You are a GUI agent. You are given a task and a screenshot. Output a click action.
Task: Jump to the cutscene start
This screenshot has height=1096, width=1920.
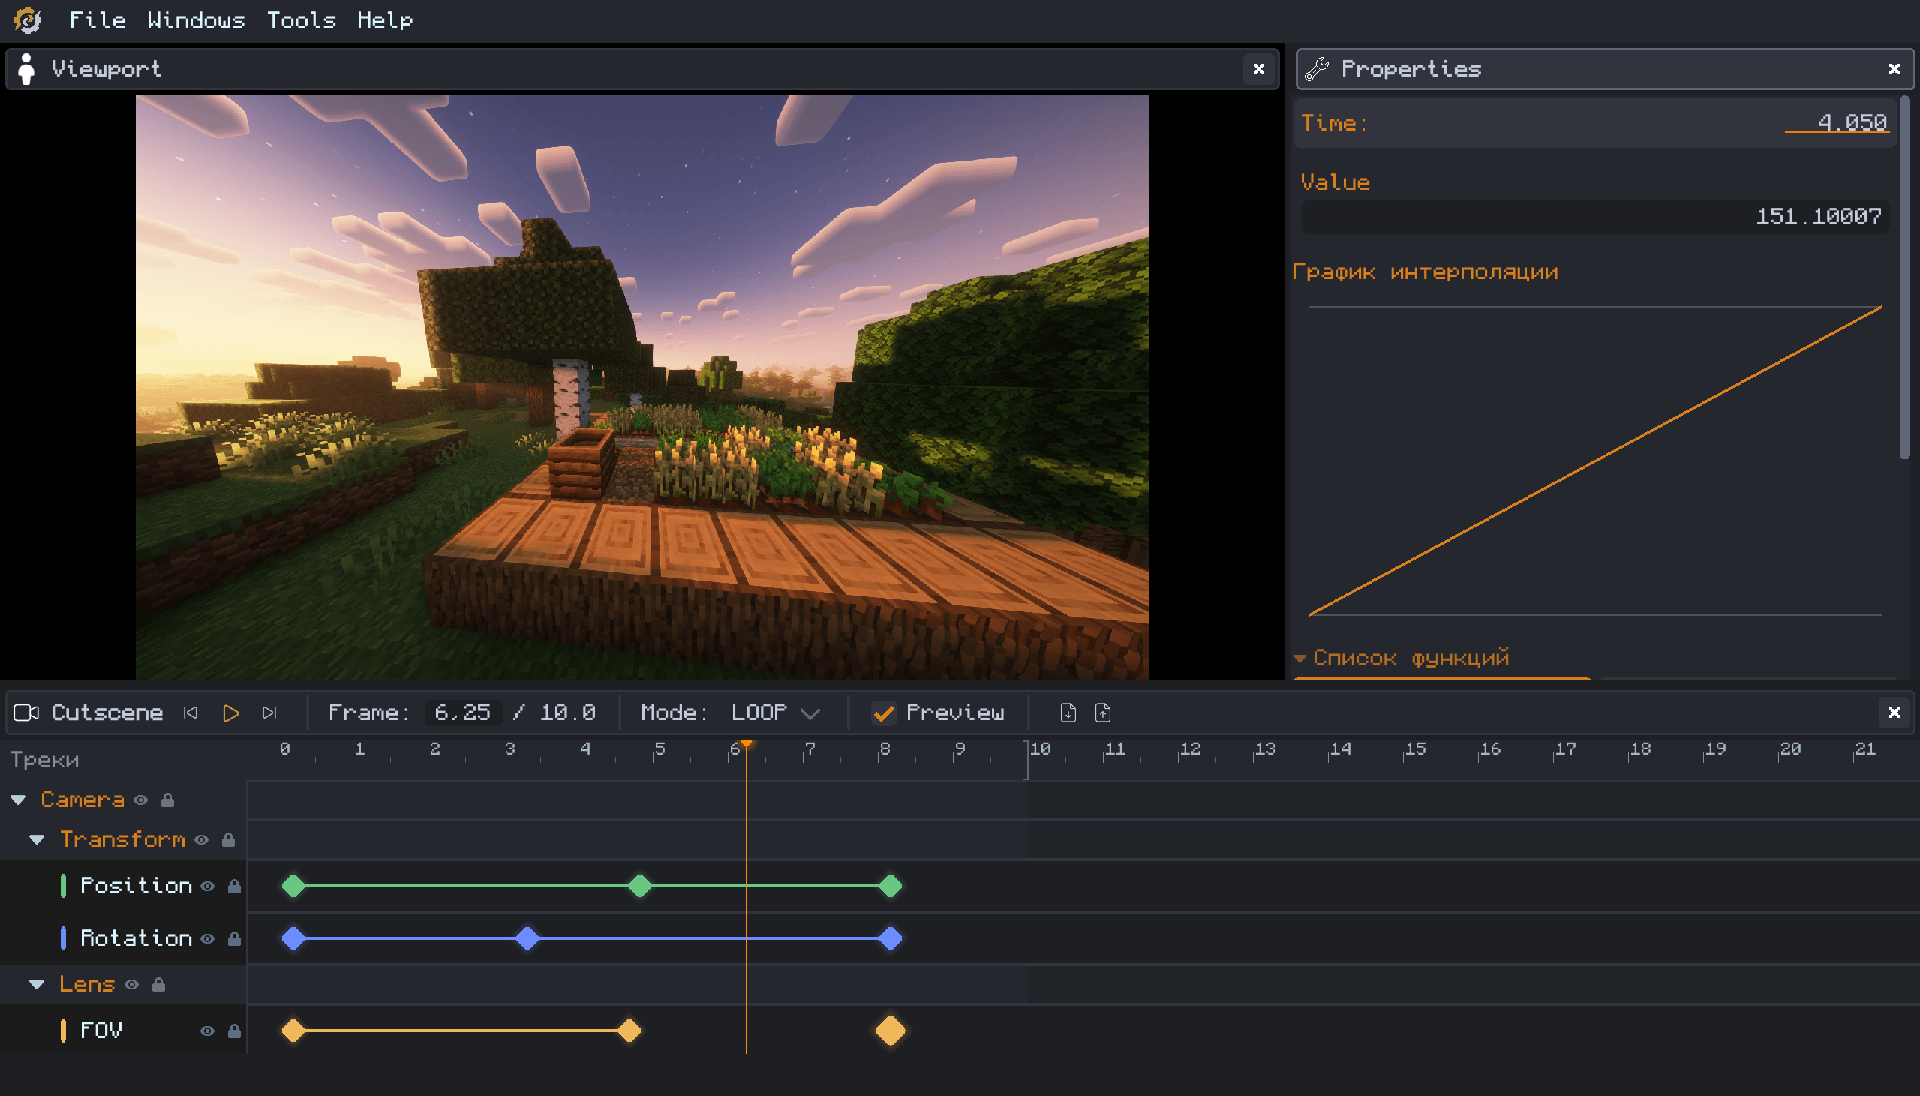[190, 712]
